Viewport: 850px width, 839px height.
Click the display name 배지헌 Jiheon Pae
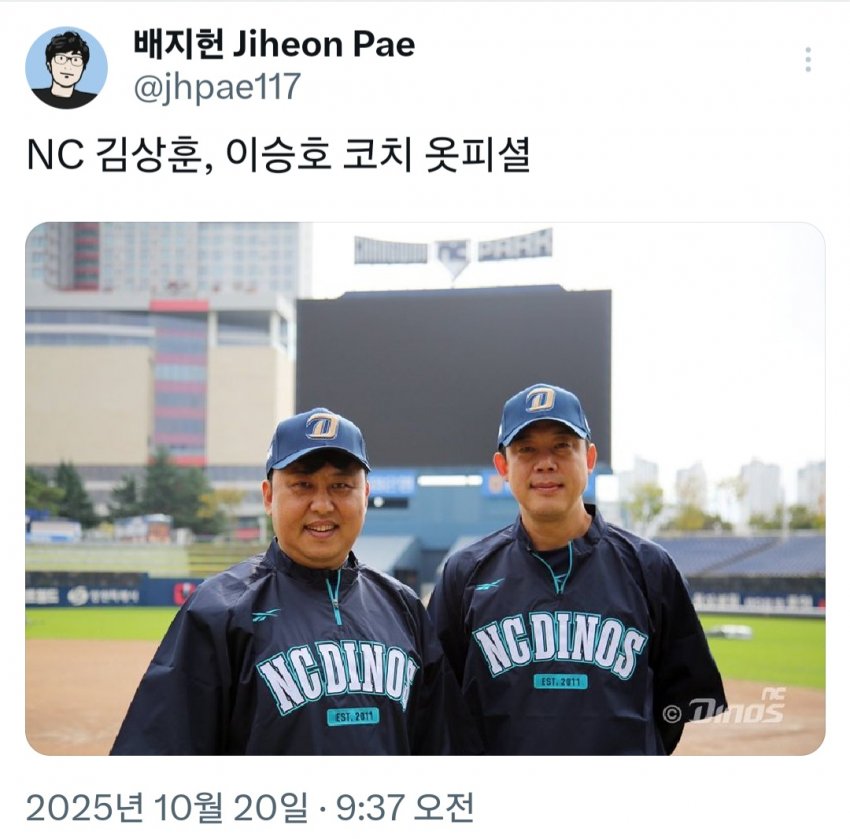(274, 44)
